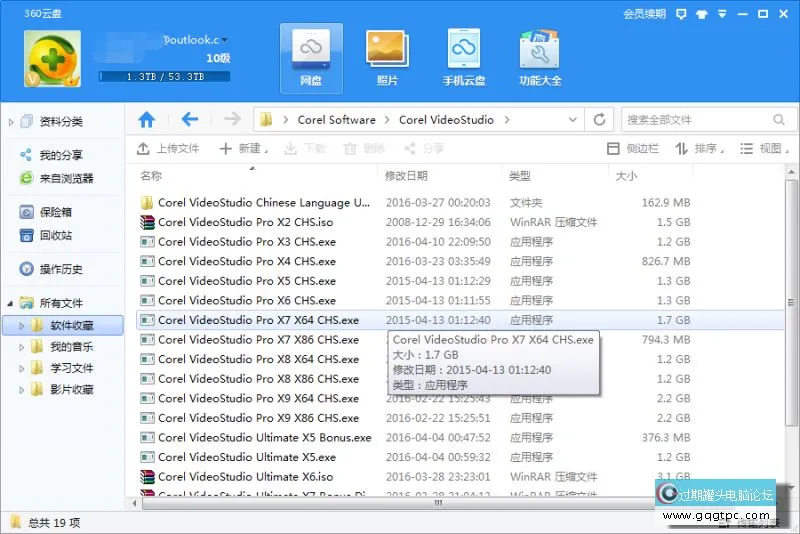Click the 下载 download button

[x=305, y=148]
